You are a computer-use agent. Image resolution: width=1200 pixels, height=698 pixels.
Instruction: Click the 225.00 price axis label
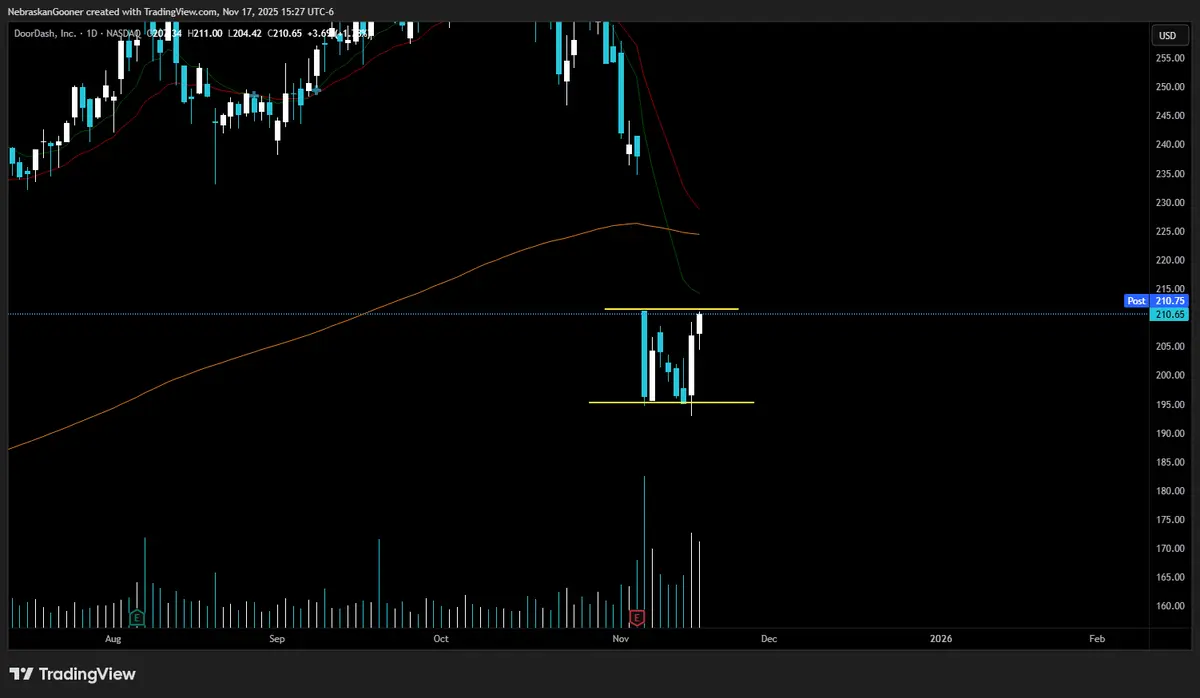(x=1170, y=231)
